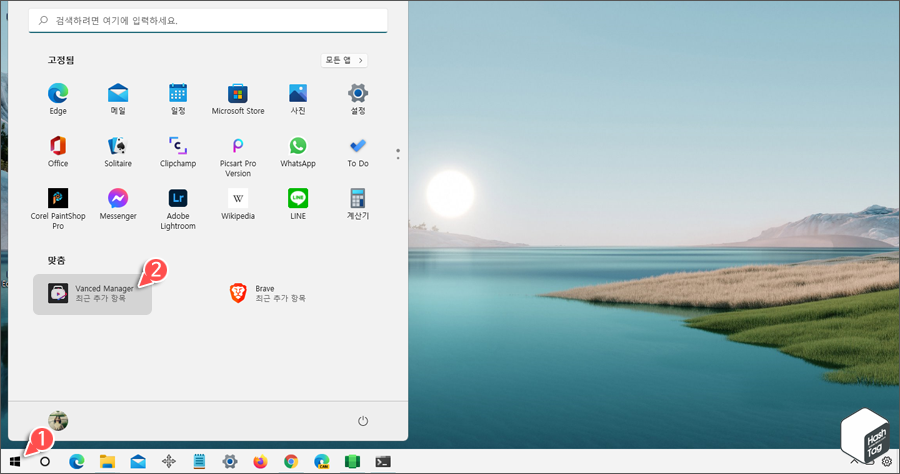The image size is (900, 474).
Task: Open Brave from recommended section
Action: click(267, 293)
